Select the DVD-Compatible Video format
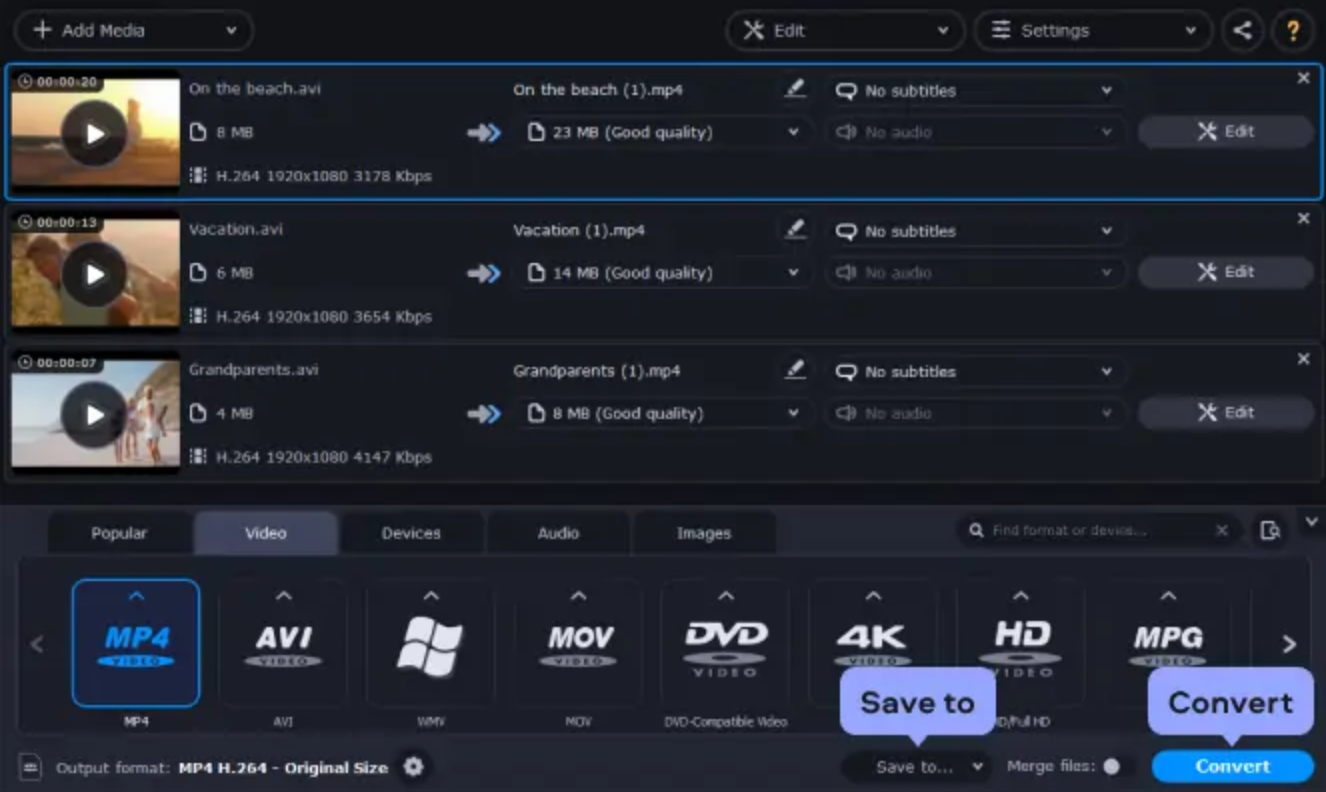The image size is (1326, 792). [725, 643]
